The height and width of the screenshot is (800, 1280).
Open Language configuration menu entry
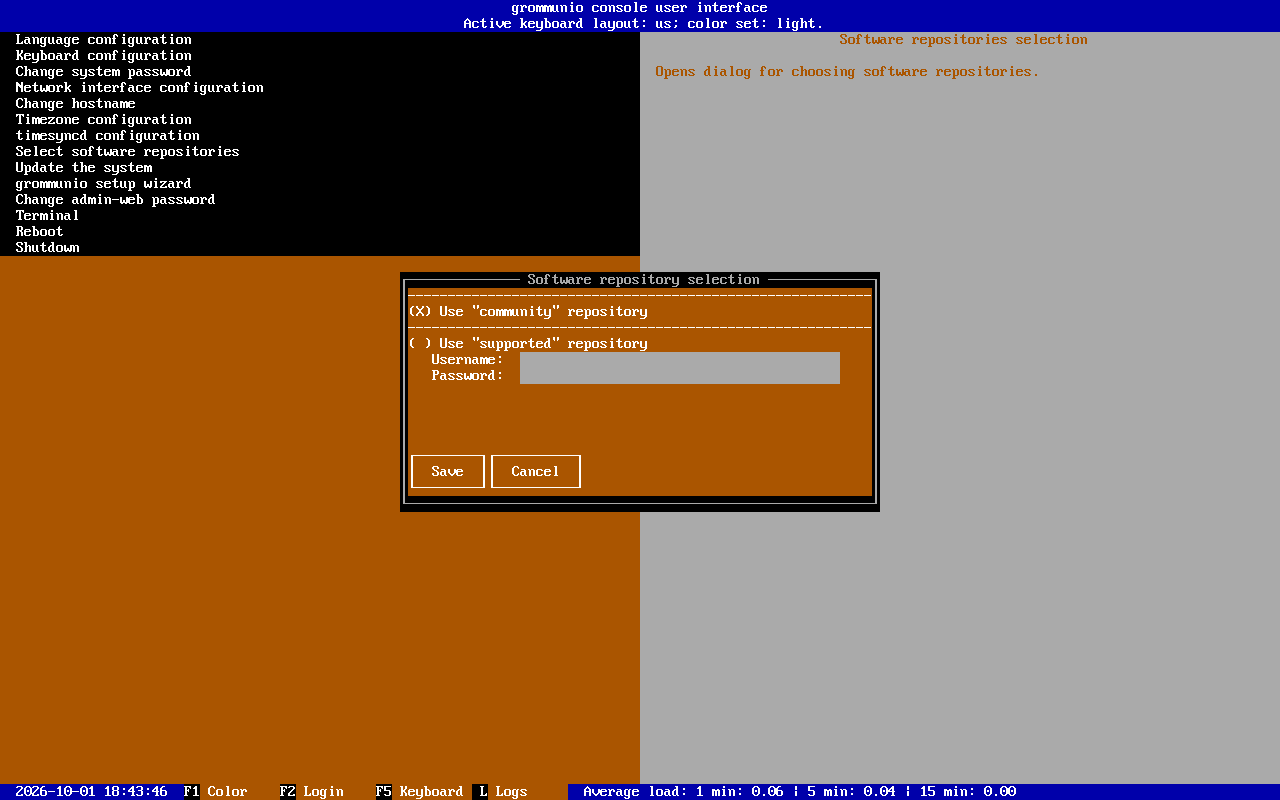click(x=104, y=40)
